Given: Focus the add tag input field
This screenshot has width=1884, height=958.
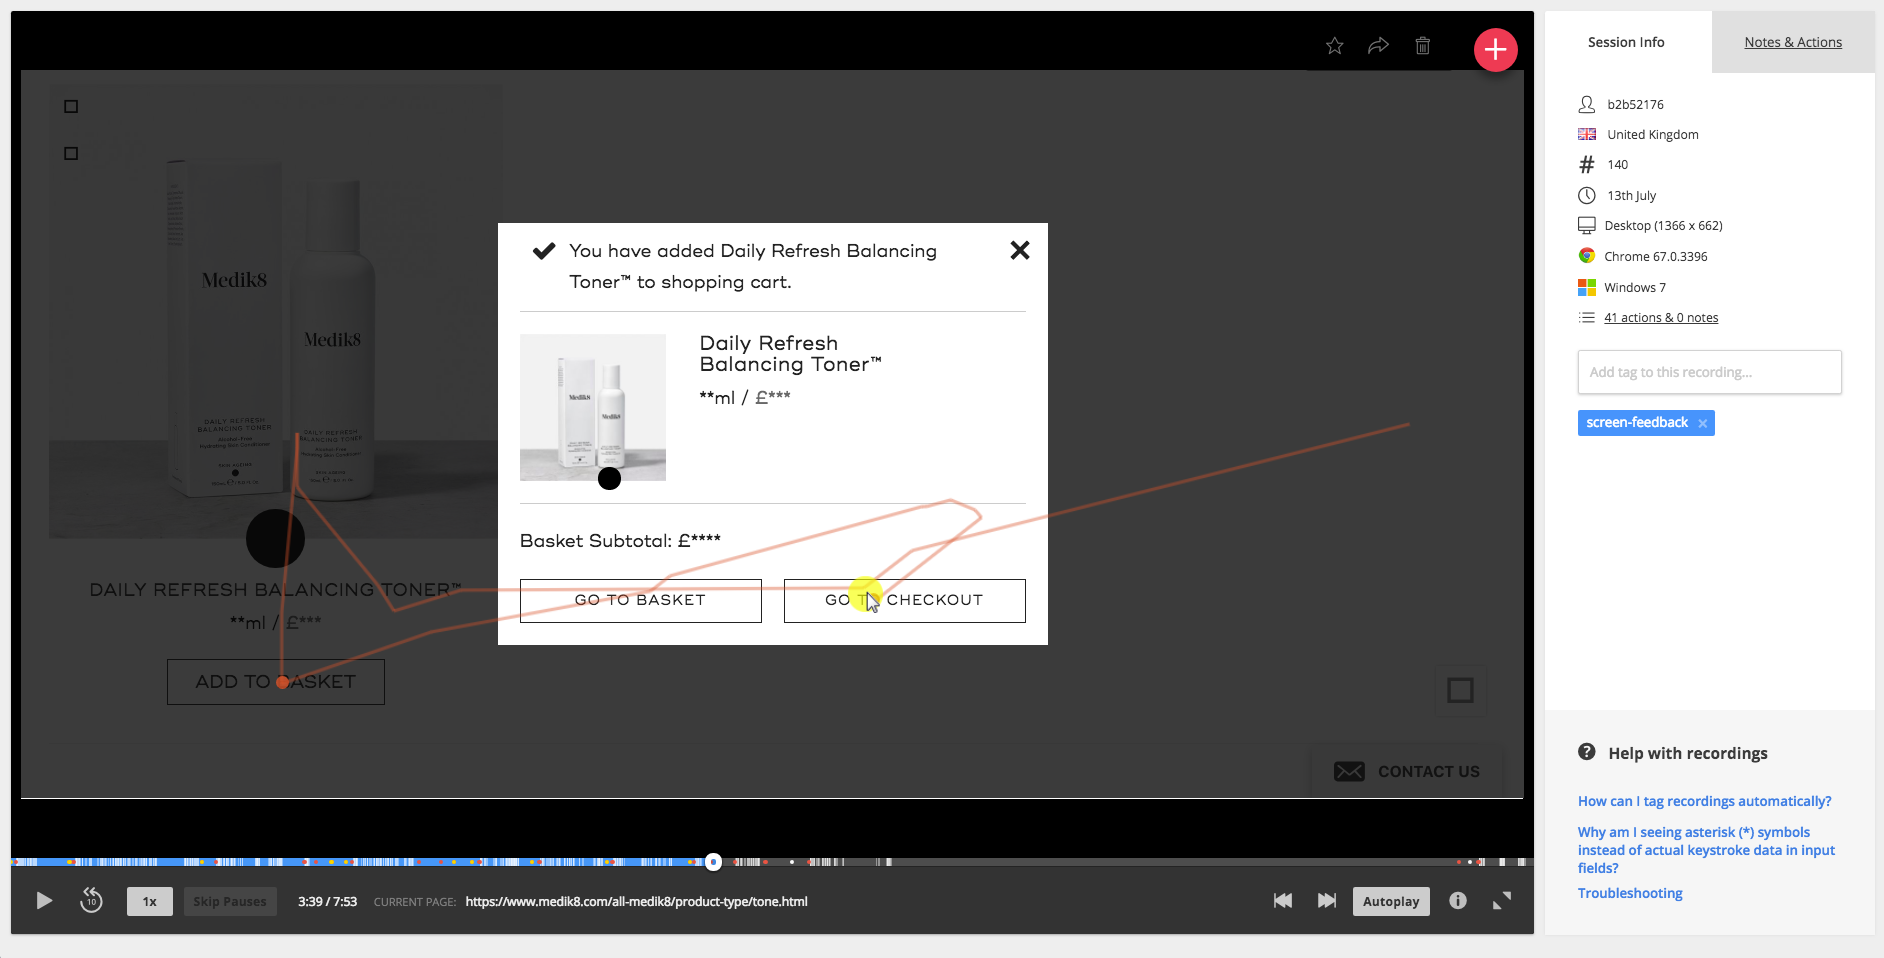Looking at the screenshot, I should click(1709, 372).
